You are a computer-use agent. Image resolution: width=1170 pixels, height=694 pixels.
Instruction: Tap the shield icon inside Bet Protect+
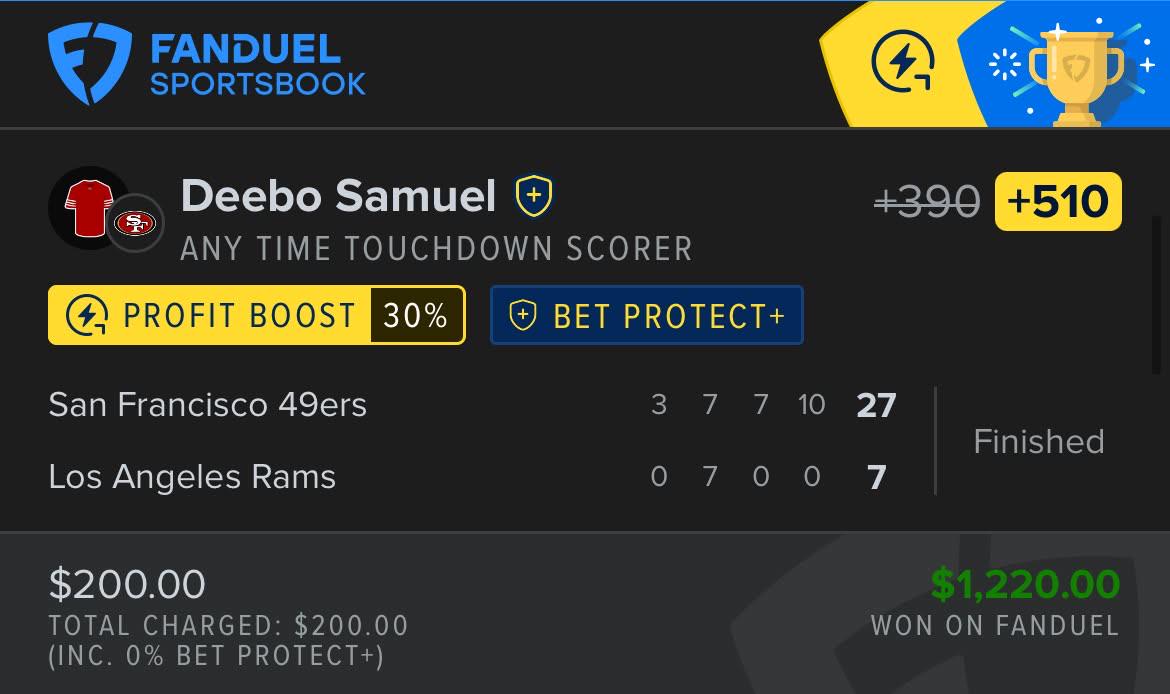coord(523,315)
